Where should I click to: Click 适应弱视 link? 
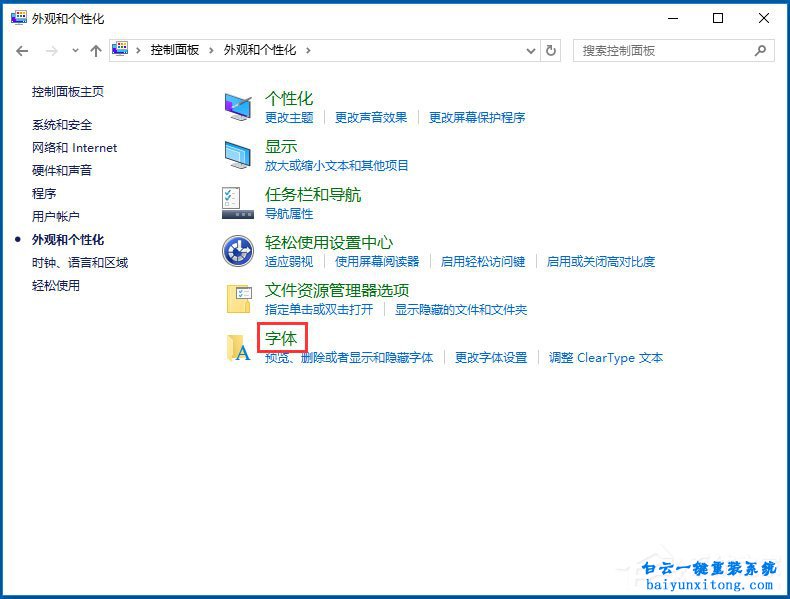point(289,261)
